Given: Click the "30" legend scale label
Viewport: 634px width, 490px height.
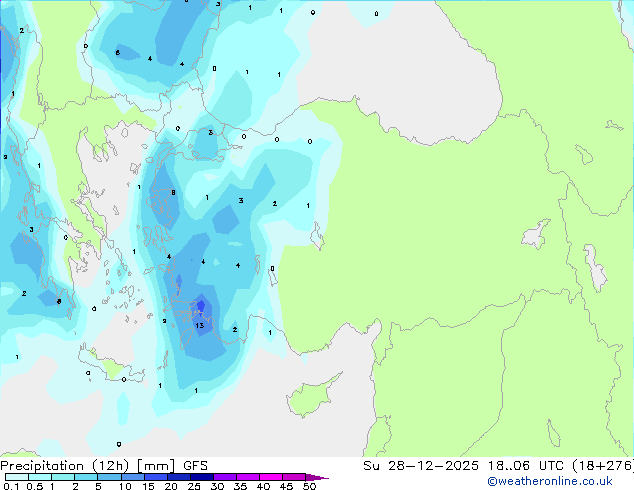Looking at the screenshot, I should 217,486.
